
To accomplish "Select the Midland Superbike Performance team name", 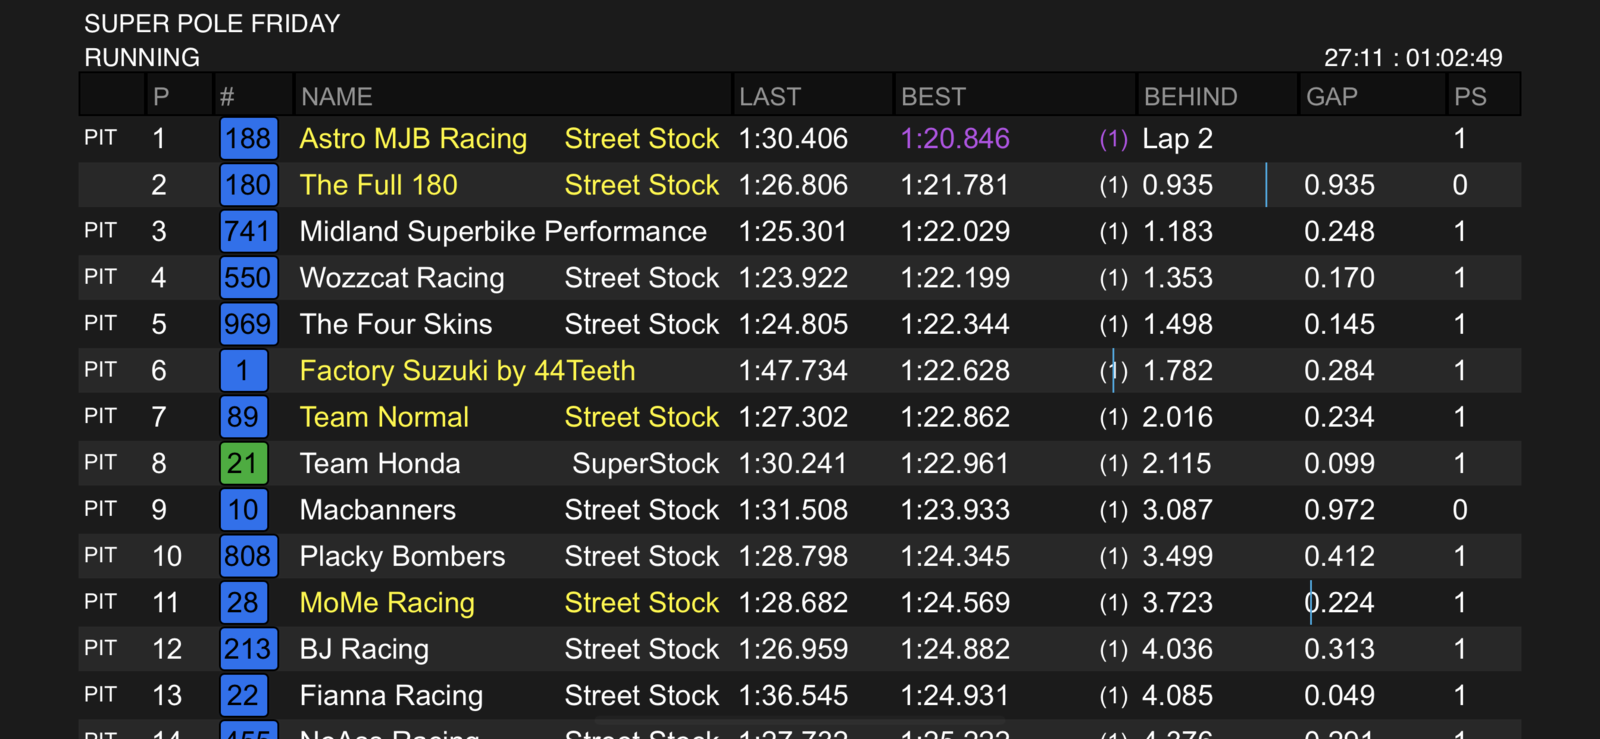I will pos(503,232).
